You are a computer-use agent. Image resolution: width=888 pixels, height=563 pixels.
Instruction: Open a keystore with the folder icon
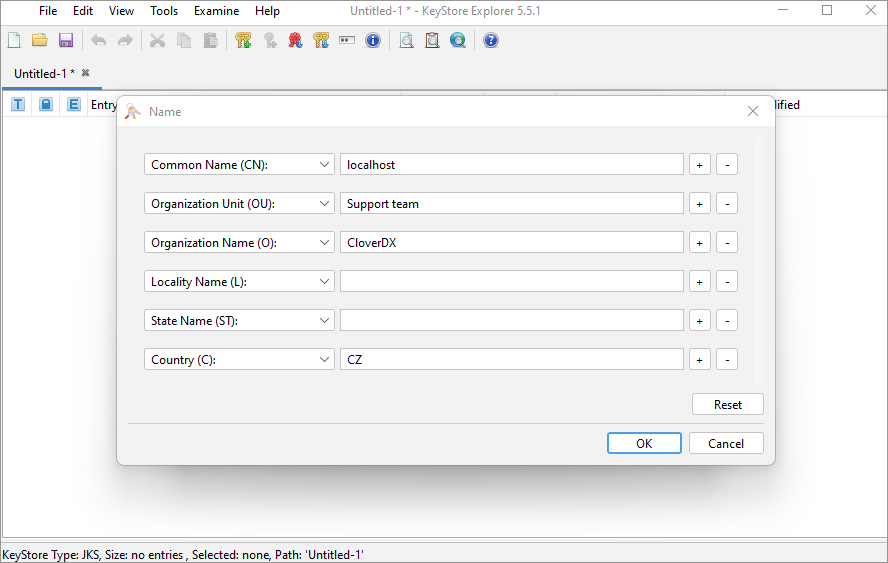coord(40,41)
